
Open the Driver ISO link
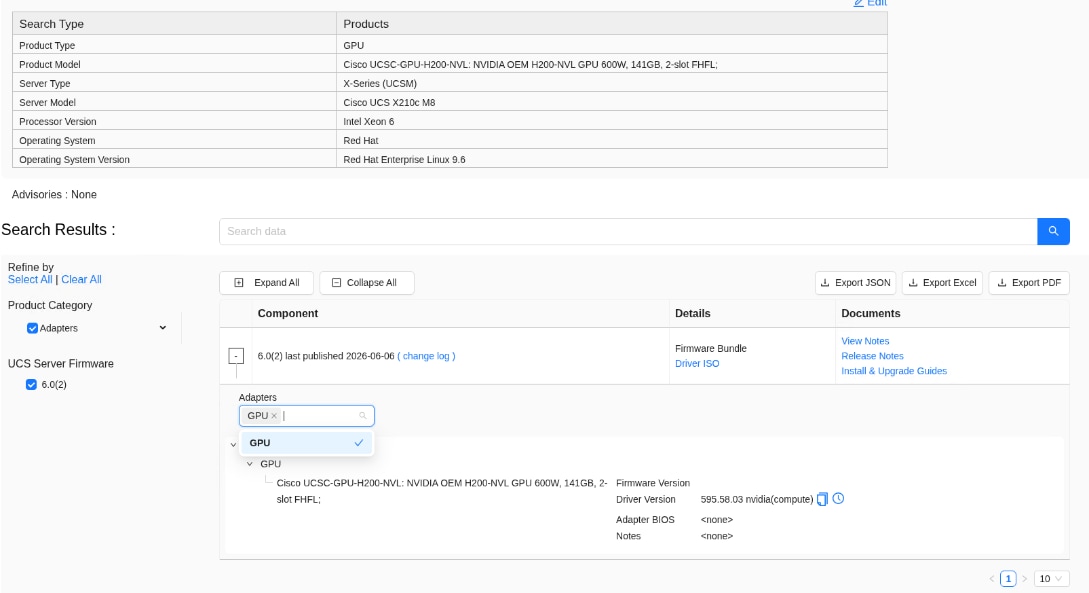click(x=697, y=364)
